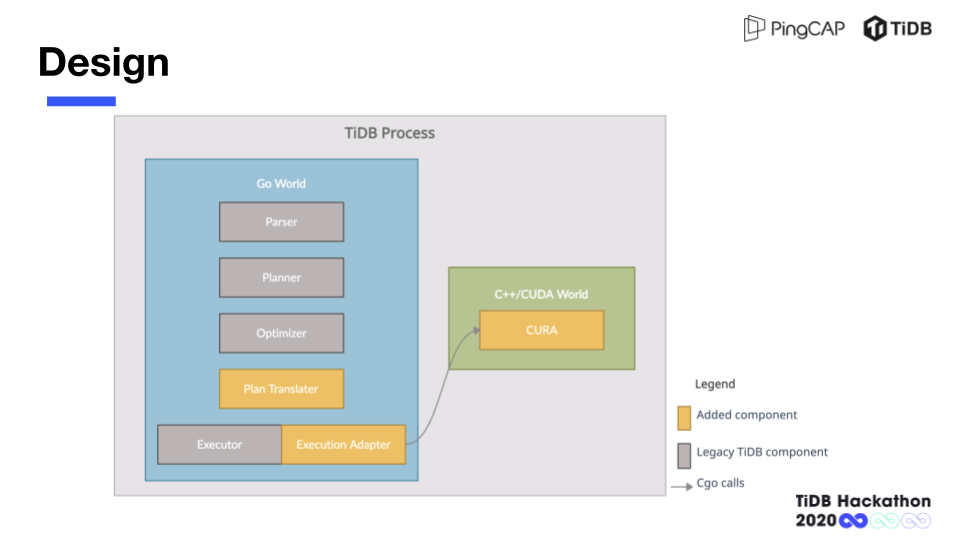Select the Planner box
This screenshot has width=960, height=540.
point(281,278)
